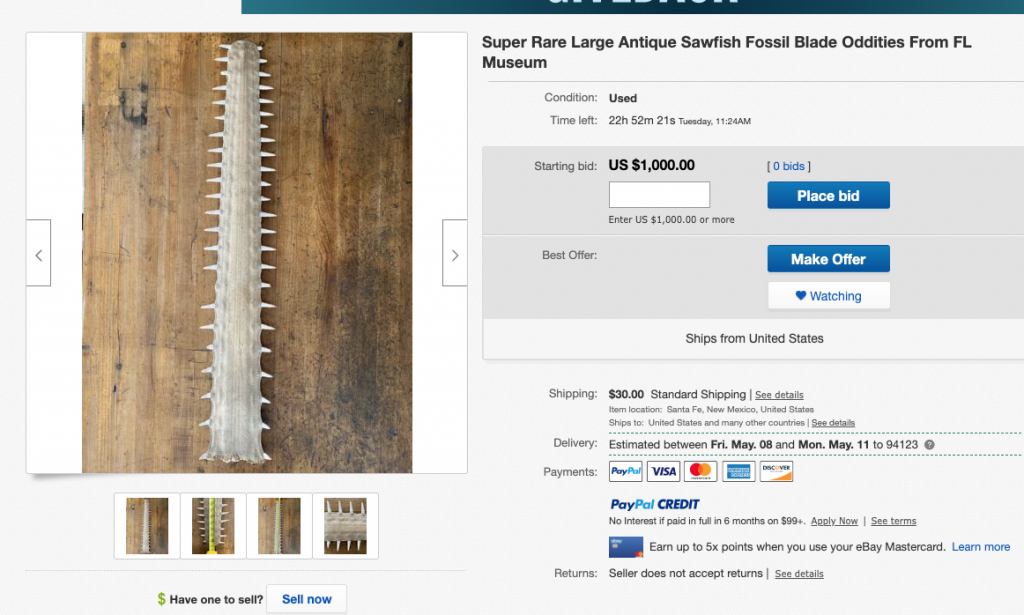Viewport: 1024px width, 615px height.
Task: Show the previous product image
Action: [x=38, y=253]
